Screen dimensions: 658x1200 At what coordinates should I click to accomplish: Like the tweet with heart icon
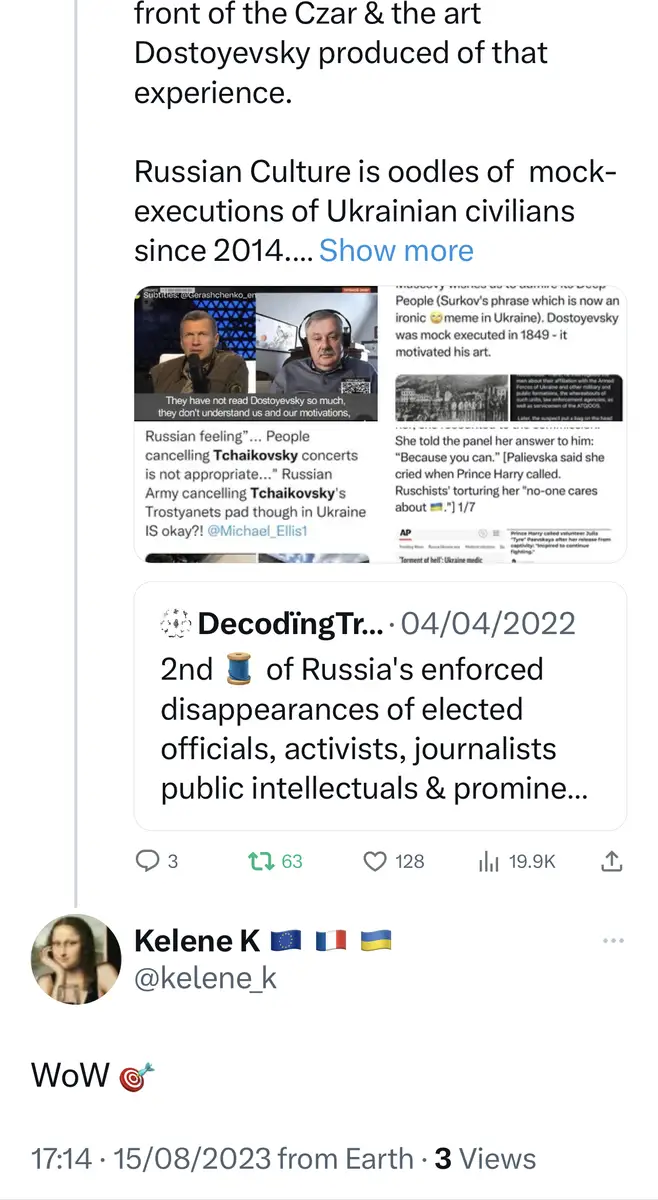[x=374, y=860]
